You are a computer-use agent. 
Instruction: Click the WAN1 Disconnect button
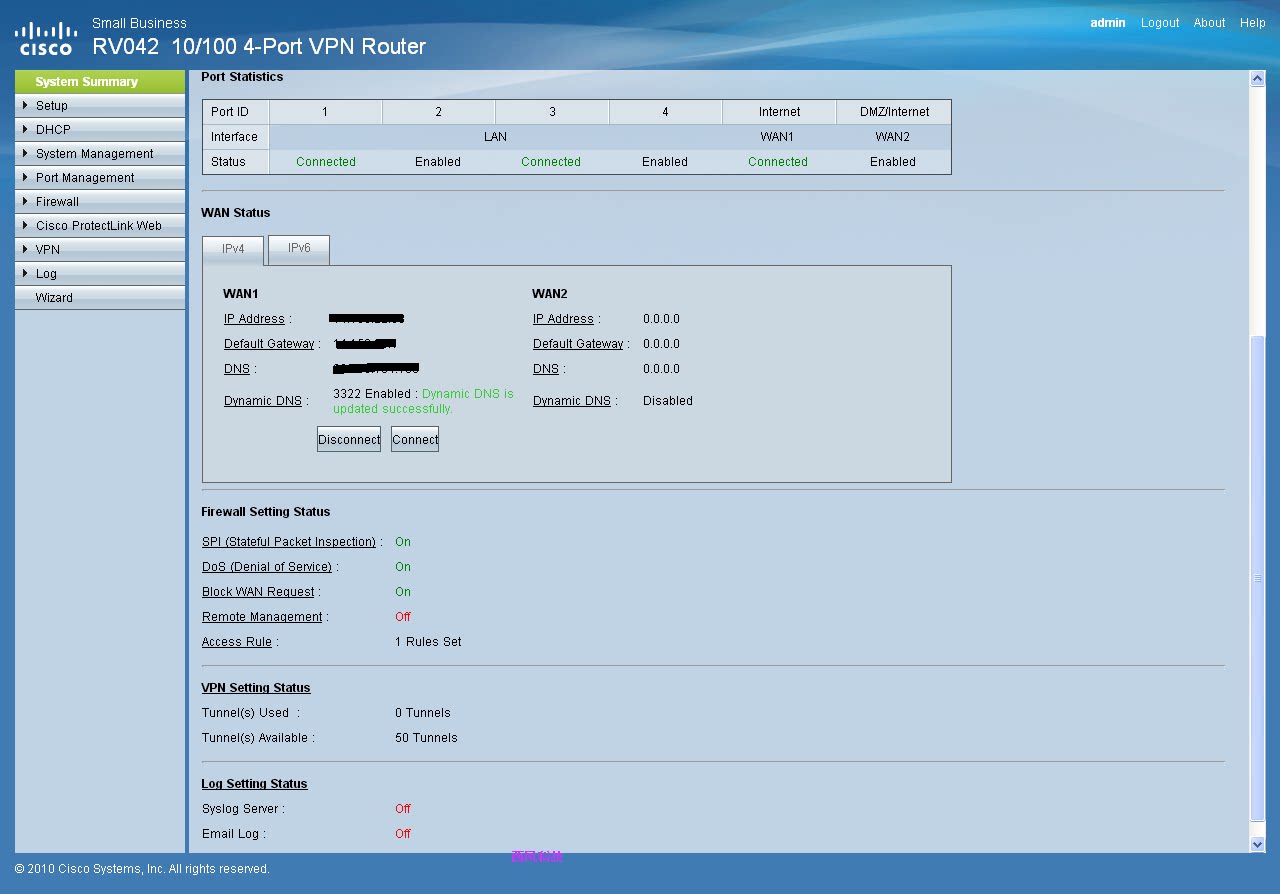(x=349, y=440)
